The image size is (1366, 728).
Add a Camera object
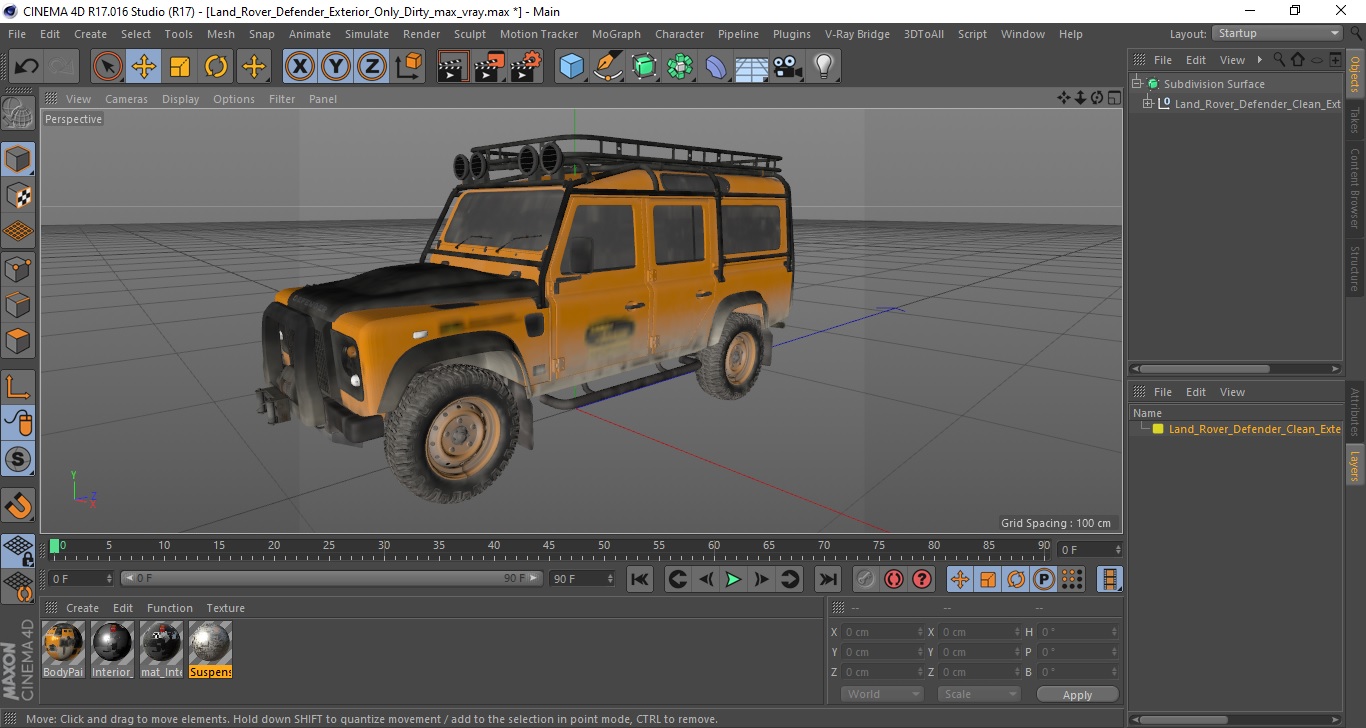pos(788,67)
